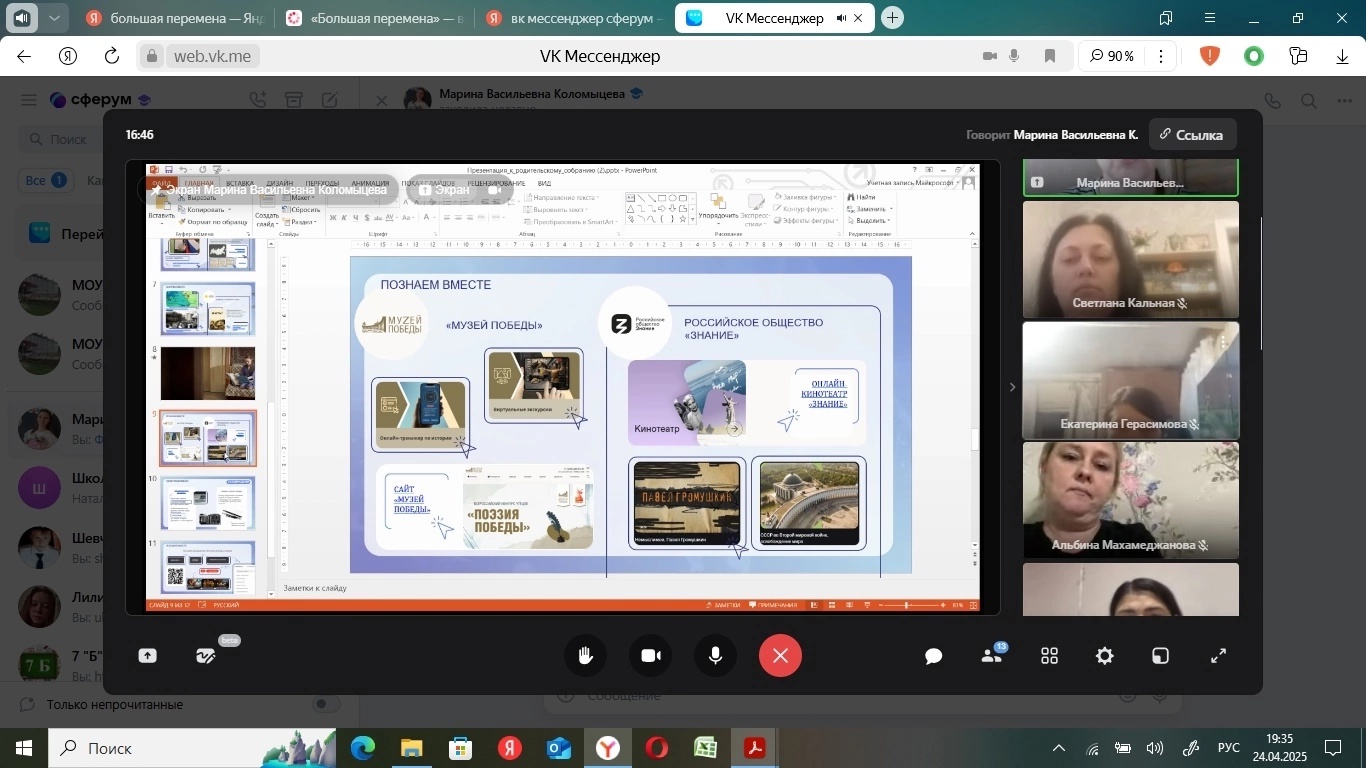Open the 90% zoom control
1366x768 pixels.
tap(1112, 56)
